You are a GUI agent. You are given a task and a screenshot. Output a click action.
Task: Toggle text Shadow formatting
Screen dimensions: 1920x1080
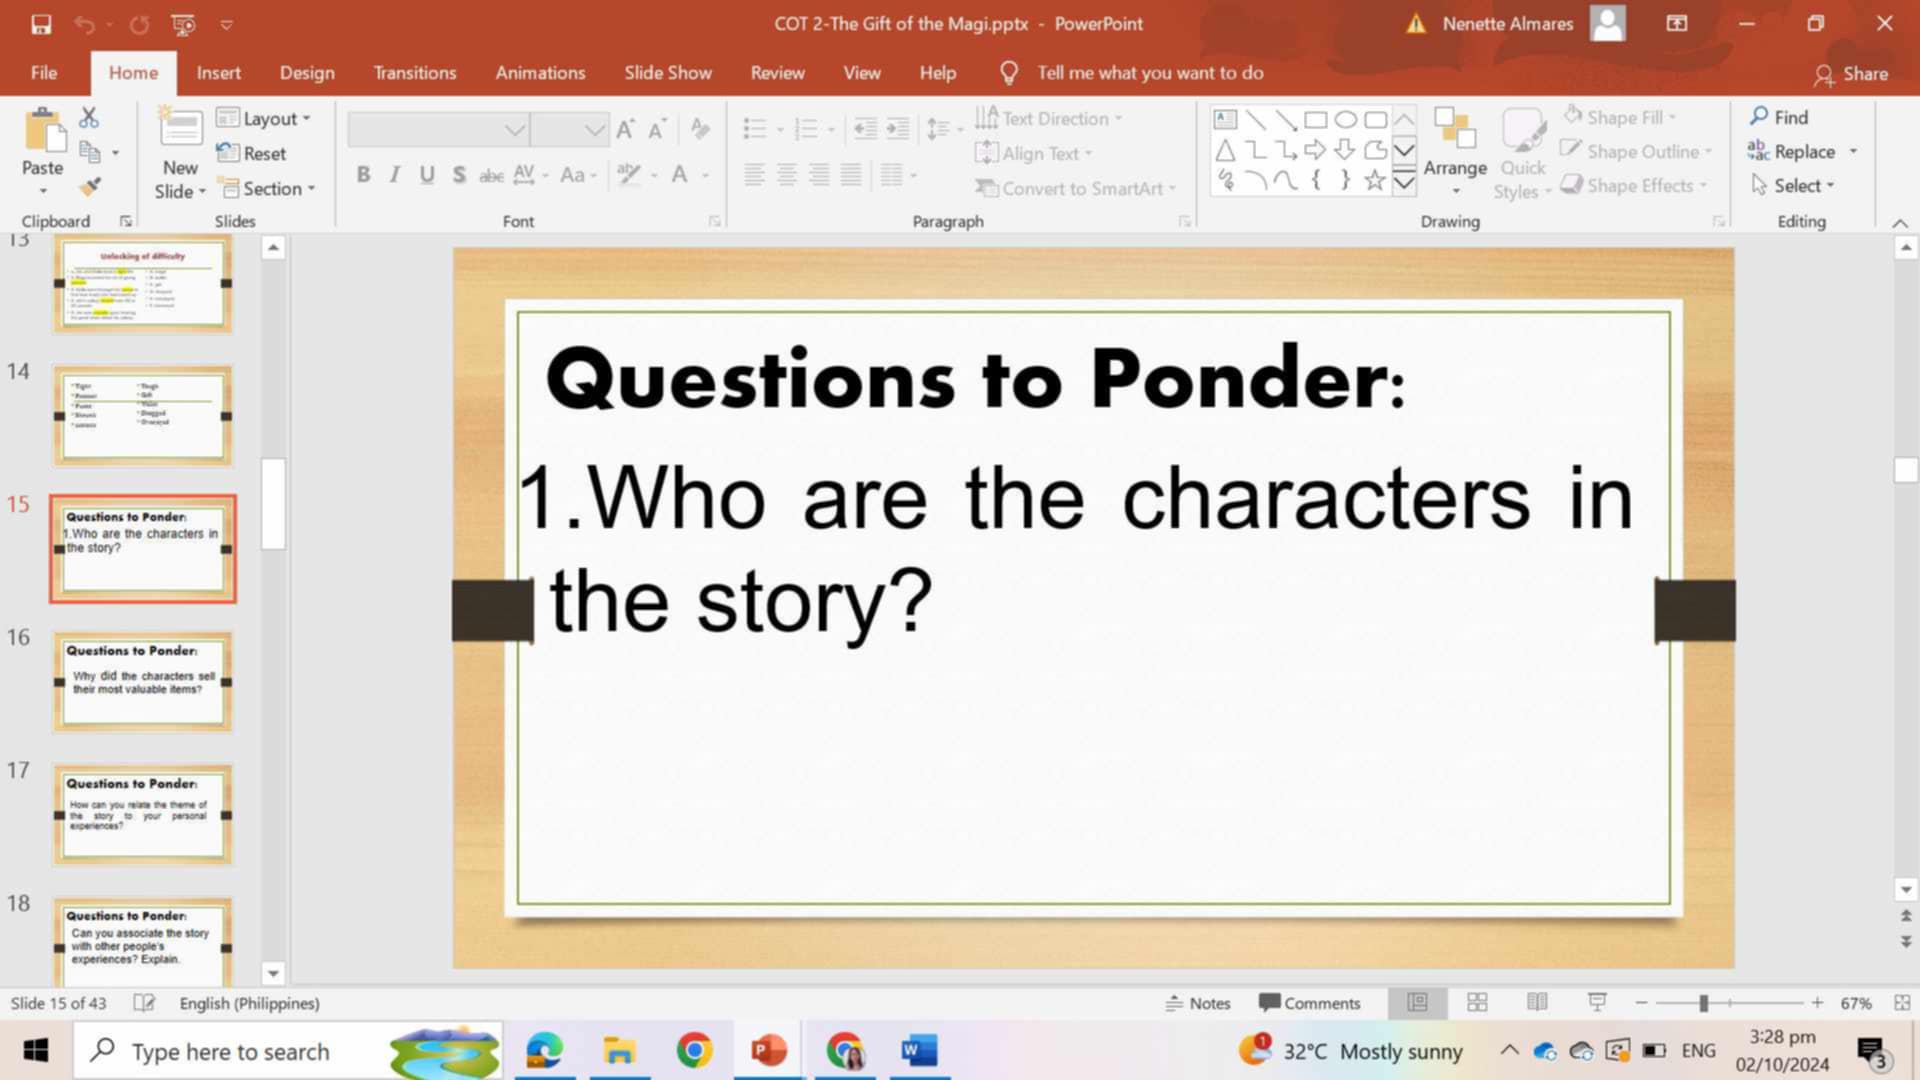click(x=459, y=175)
